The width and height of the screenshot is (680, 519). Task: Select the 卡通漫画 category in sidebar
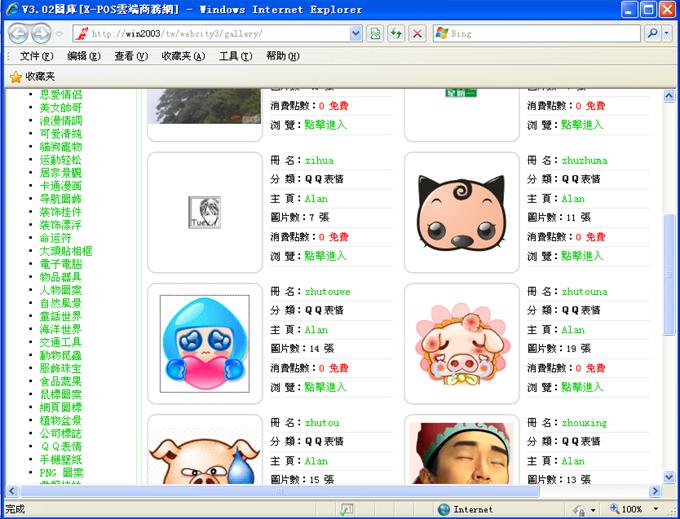pos(60,185)
